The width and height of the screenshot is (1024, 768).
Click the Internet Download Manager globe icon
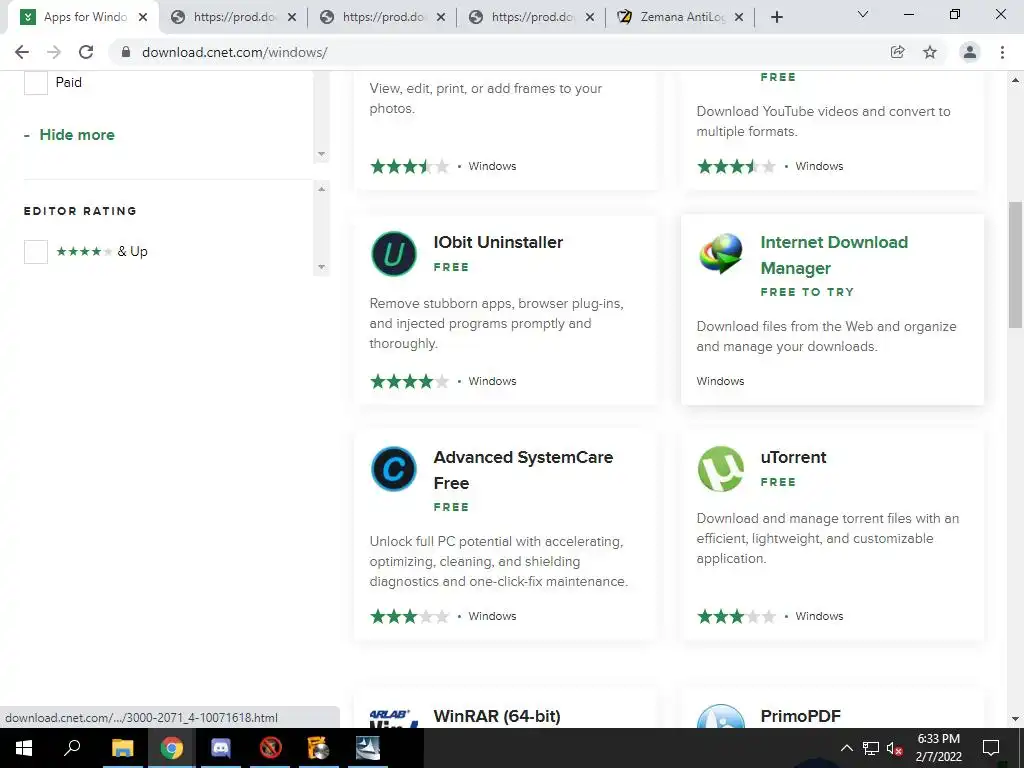point(721,253)
